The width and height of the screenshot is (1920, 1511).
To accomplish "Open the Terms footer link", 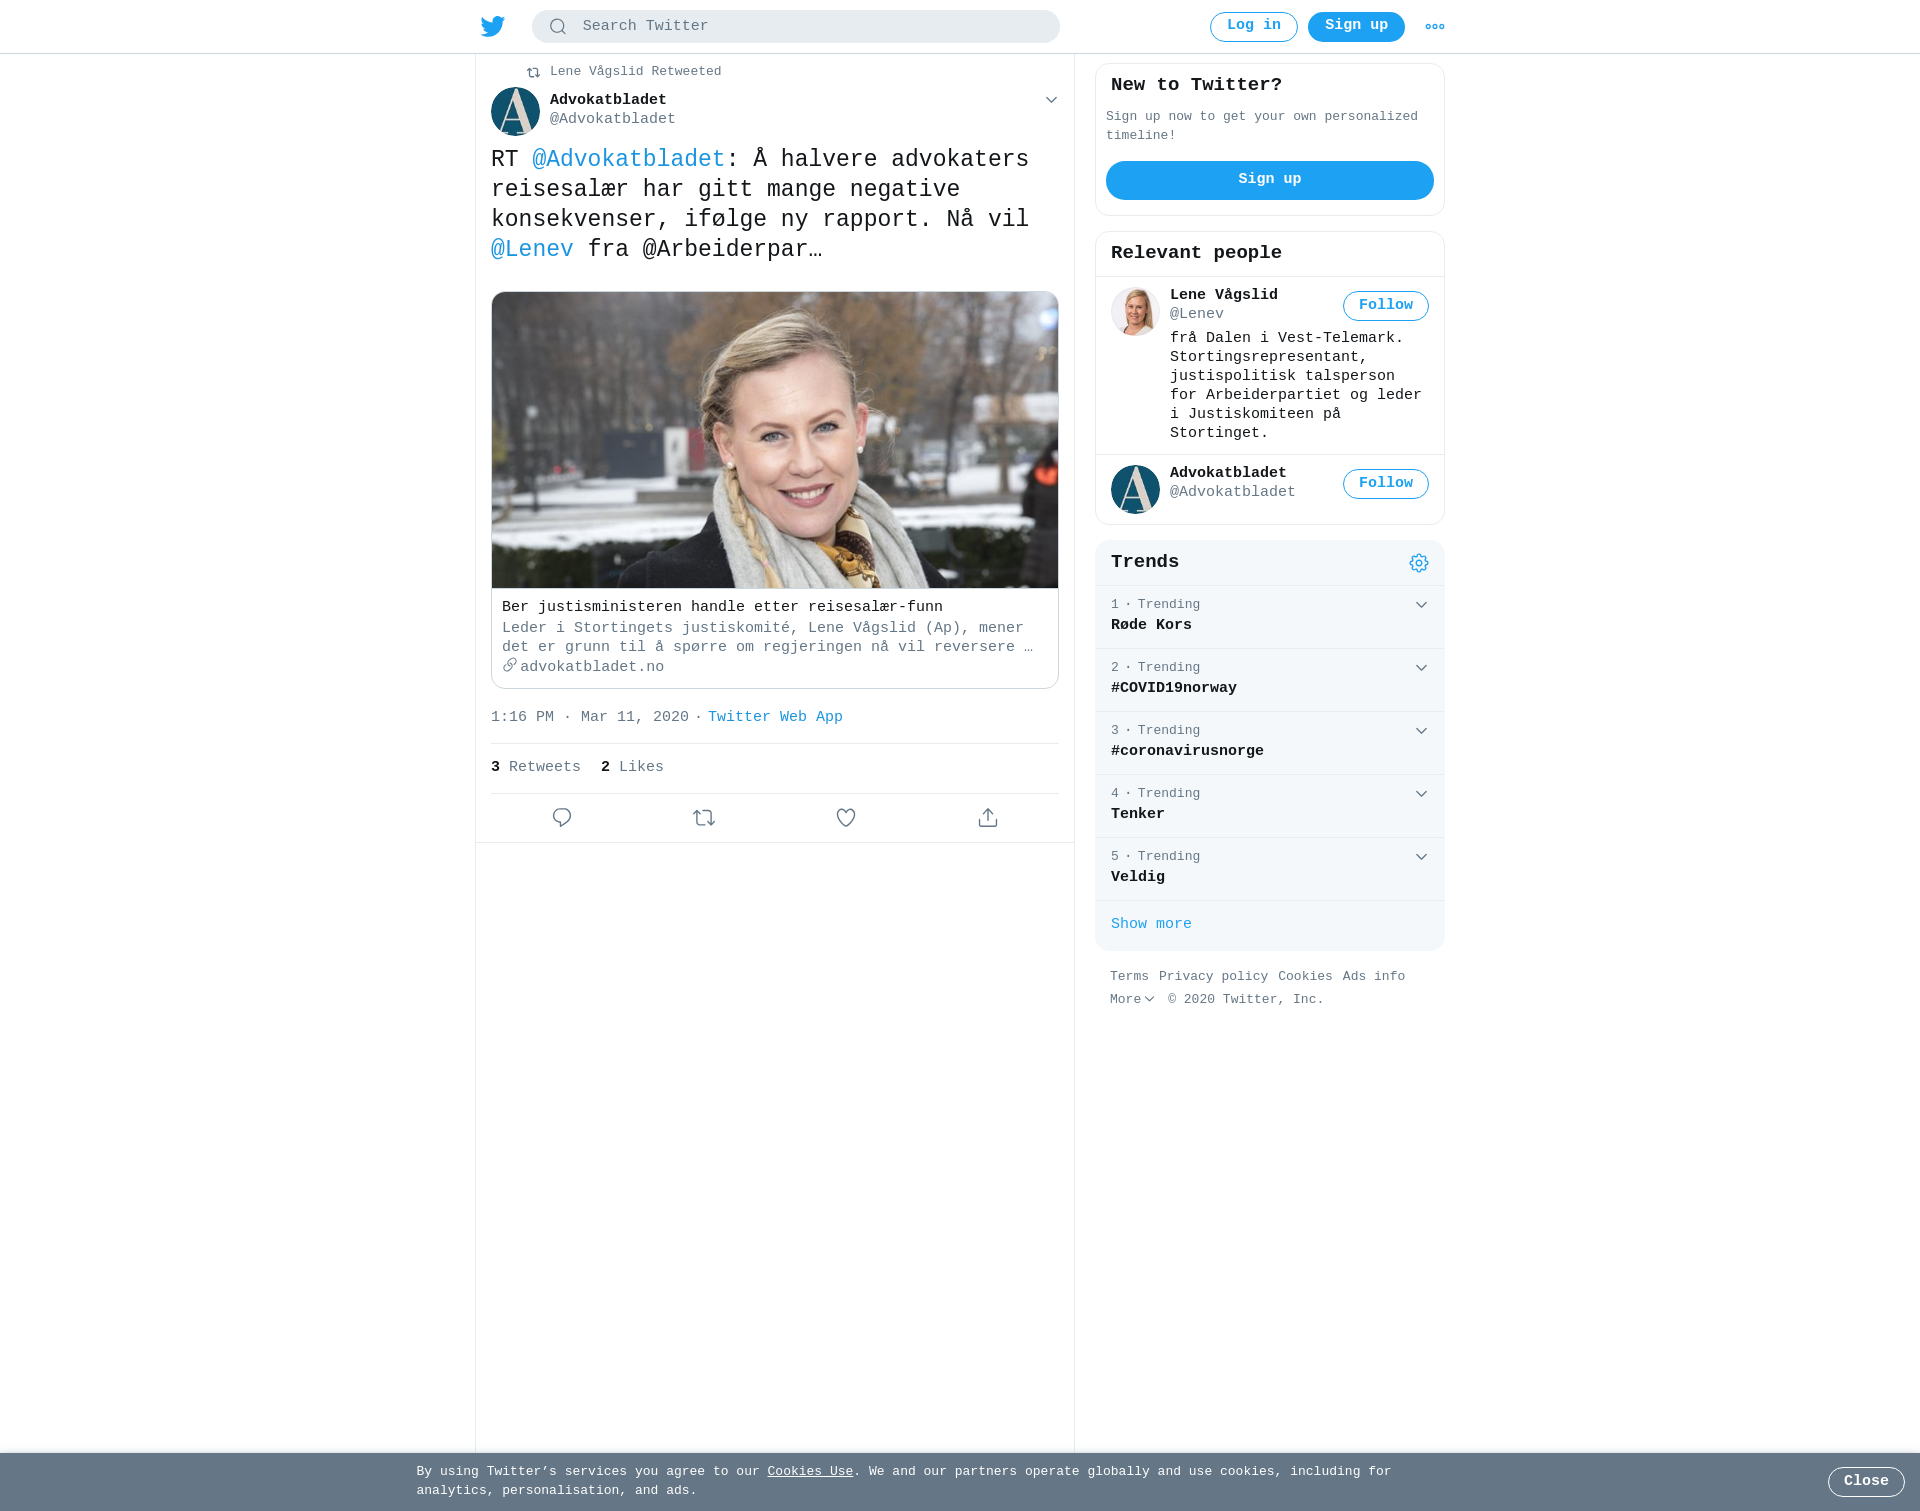I will (x=1129, y=977).
